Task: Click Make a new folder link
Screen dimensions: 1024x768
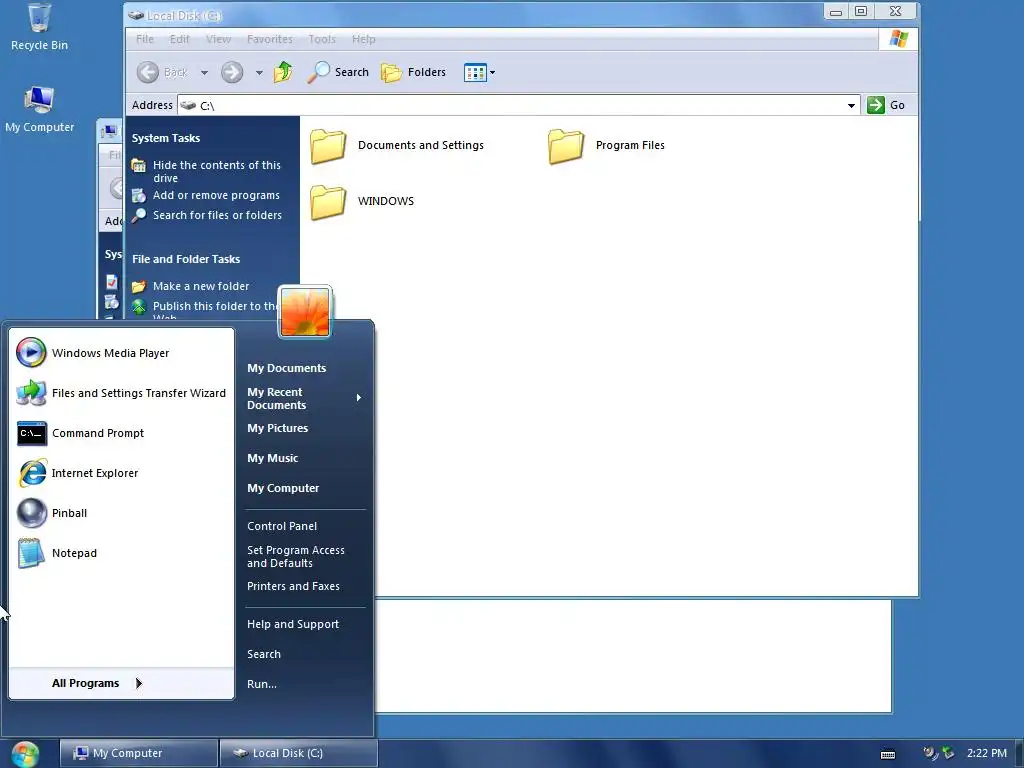Action: (x=191, y=286)
